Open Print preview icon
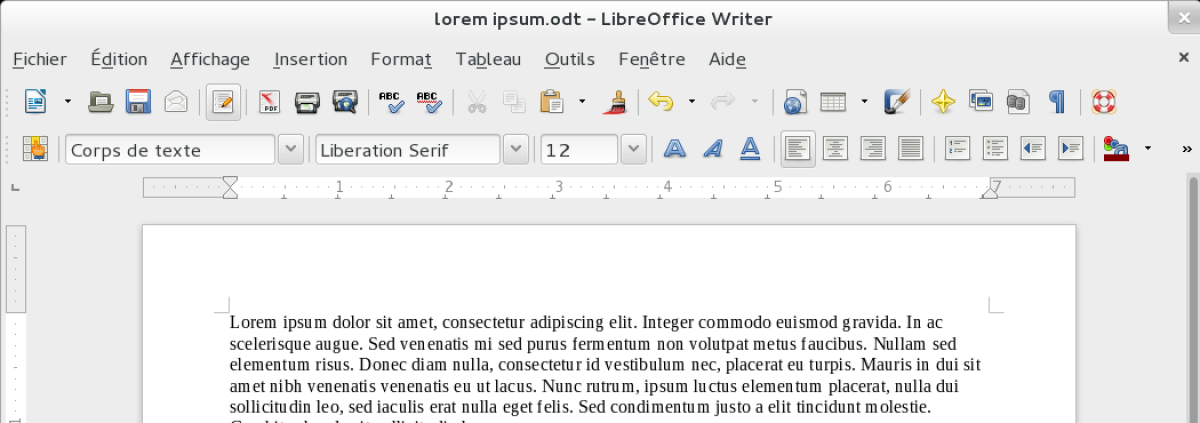This screenshot has height=423, width=1200. [x=345, y=101]
